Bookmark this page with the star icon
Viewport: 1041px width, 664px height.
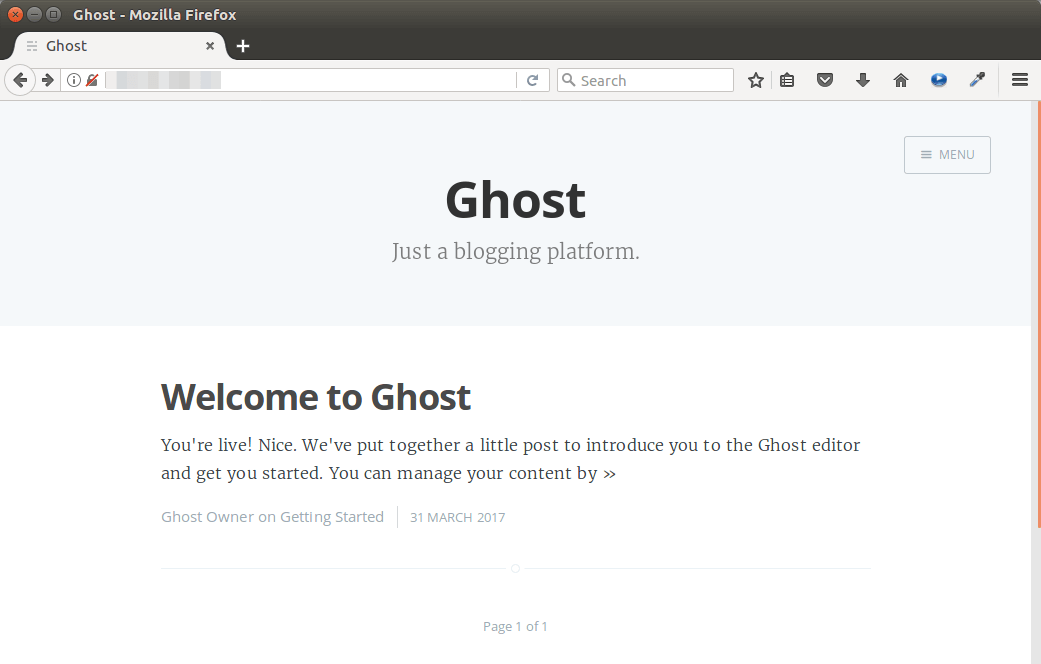756,80
